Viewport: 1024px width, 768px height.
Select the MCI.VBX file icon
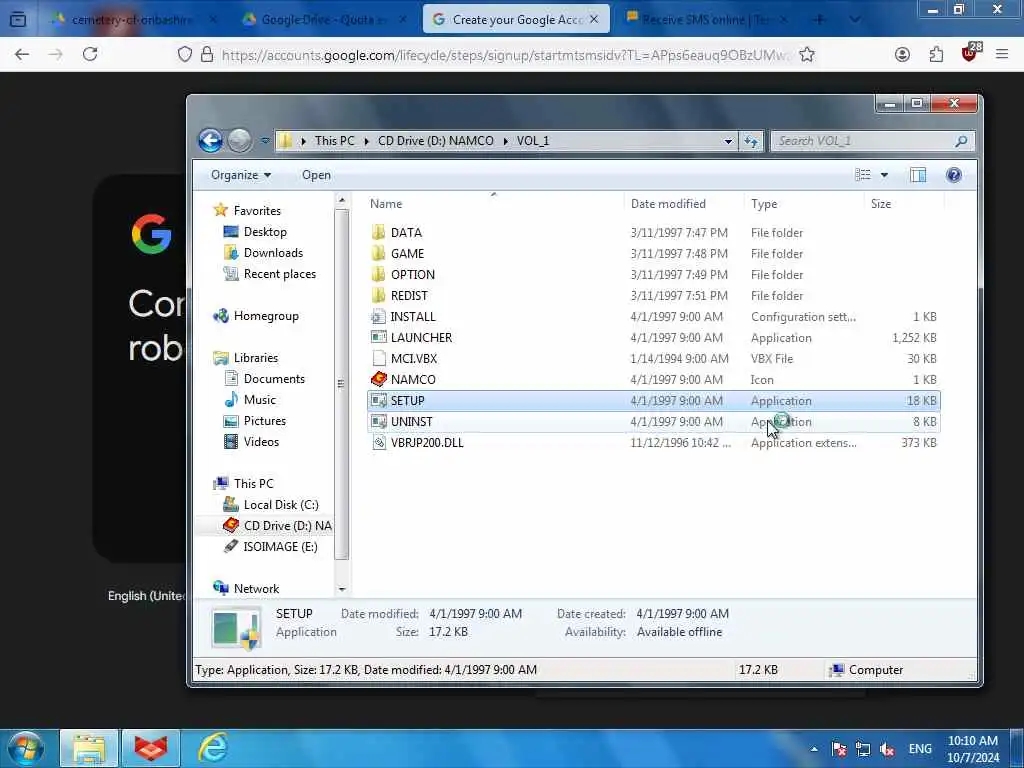pos(379,359)
